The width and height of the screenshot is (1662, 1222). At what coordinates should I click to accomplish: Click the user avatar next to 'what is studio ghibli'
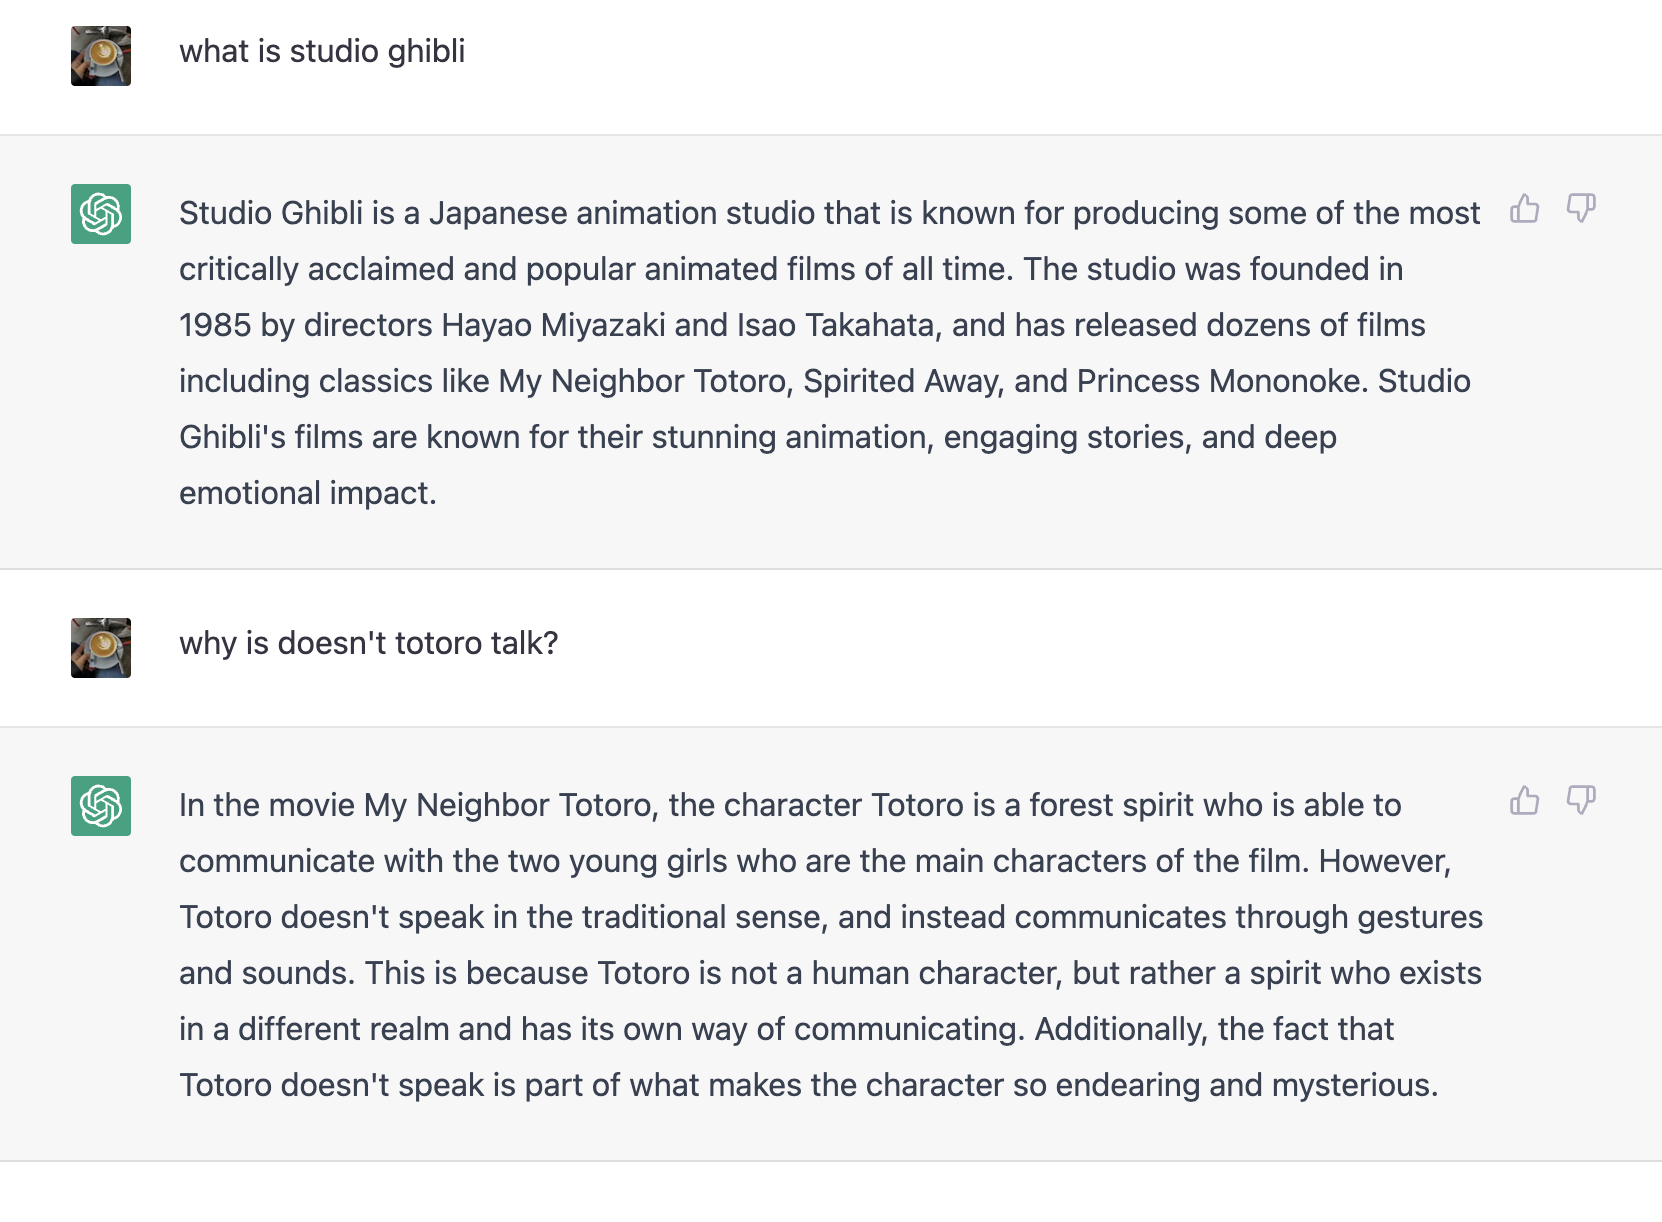coord(101,56)
